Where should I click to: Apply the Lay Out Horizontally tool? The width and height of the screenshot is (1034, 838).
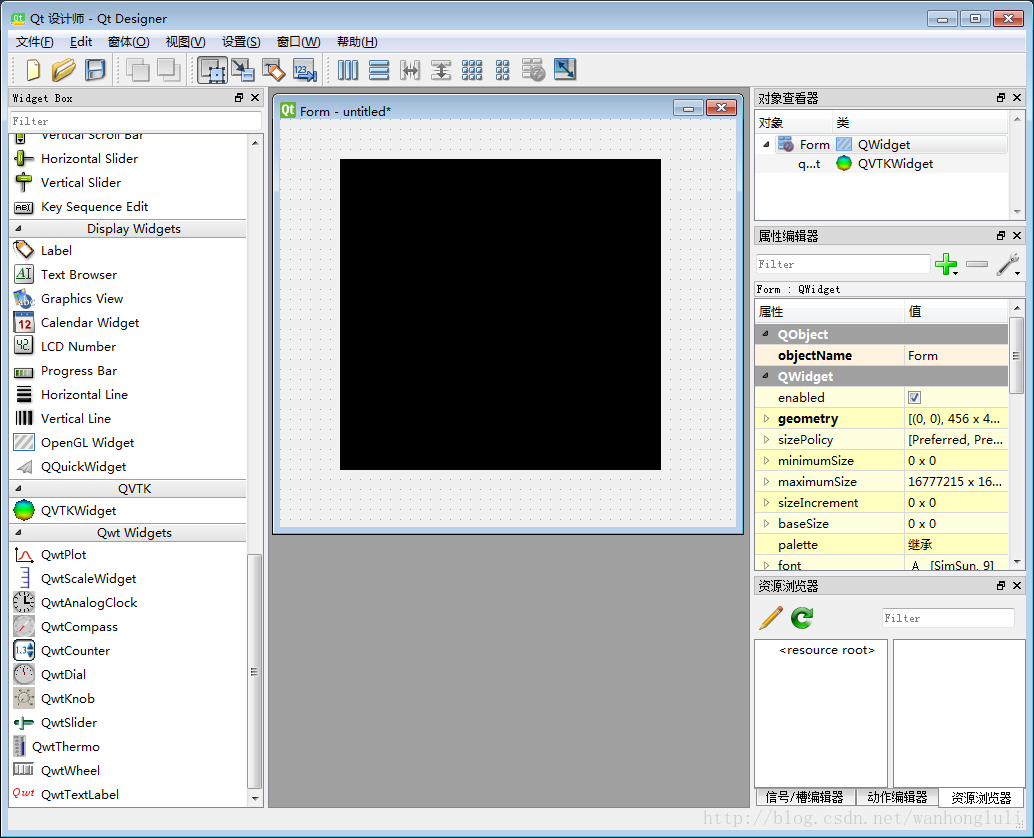(x=348, y=70)
